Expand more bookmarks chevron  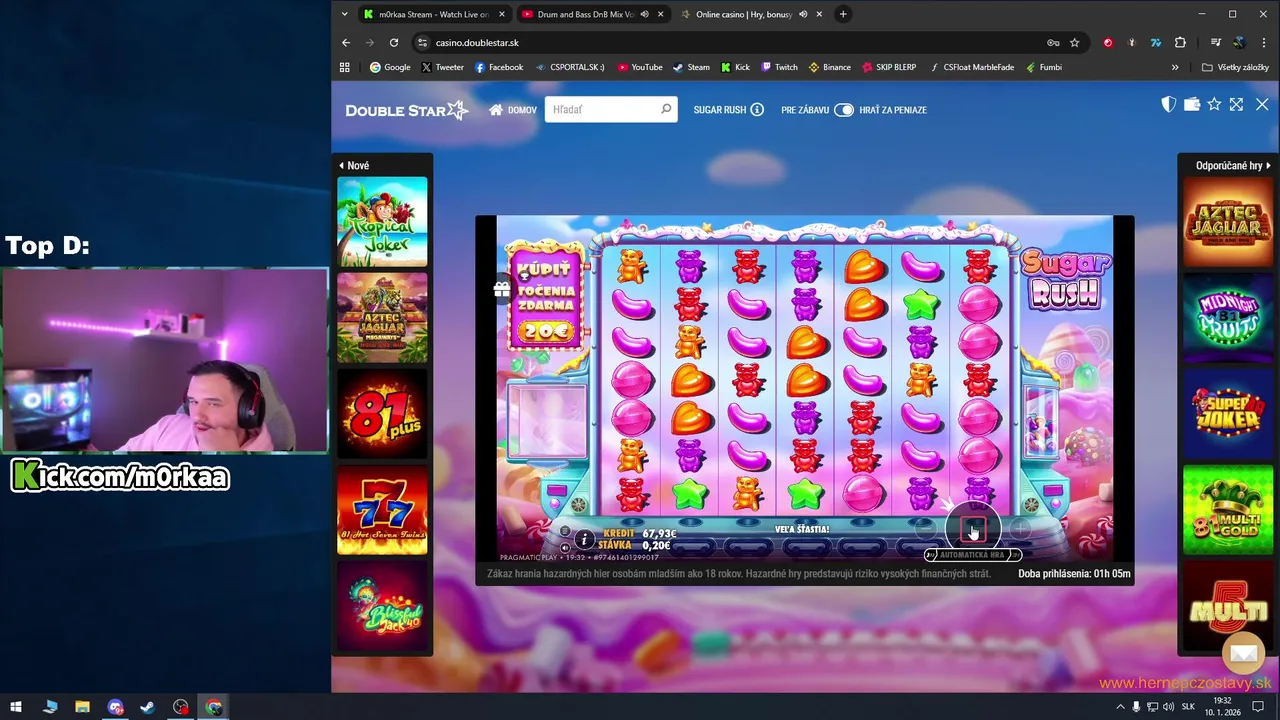[x=1175, y=67]
